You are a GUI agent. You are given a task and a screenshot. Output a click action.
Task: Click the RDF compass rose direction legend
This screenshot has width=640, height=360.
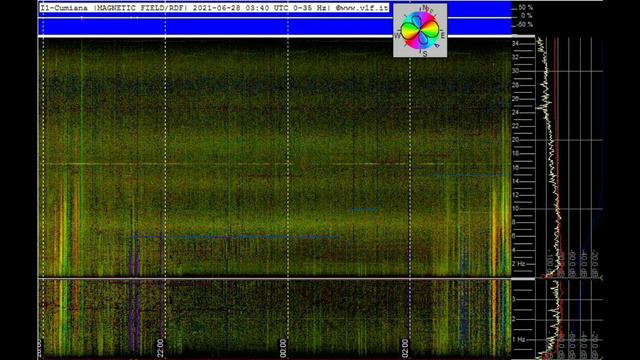tap(420, 31)
